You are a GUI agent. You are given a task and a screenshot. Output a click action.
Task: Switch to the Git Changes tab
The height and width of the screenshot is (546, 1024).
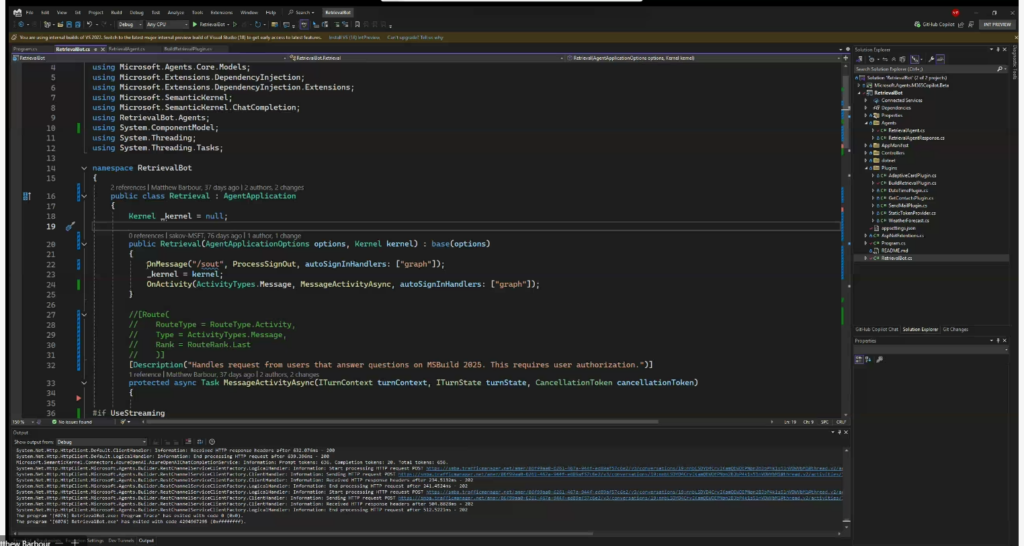click(x=955, y=329)
